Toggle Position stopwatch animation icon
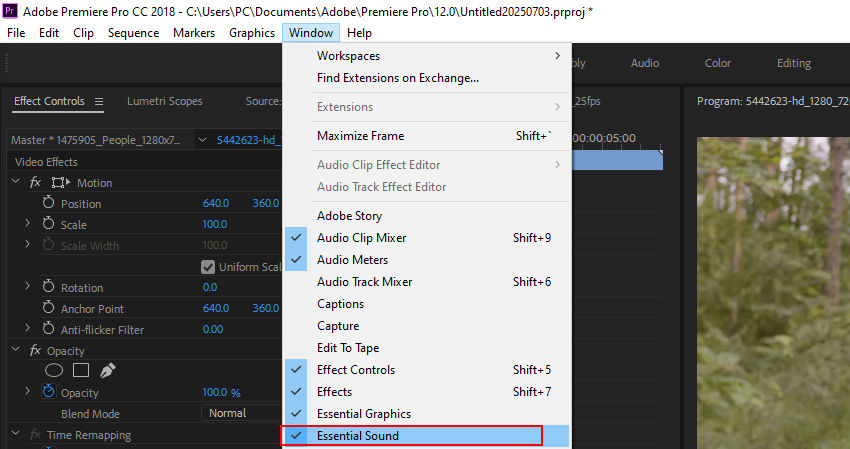 point(48,203)
